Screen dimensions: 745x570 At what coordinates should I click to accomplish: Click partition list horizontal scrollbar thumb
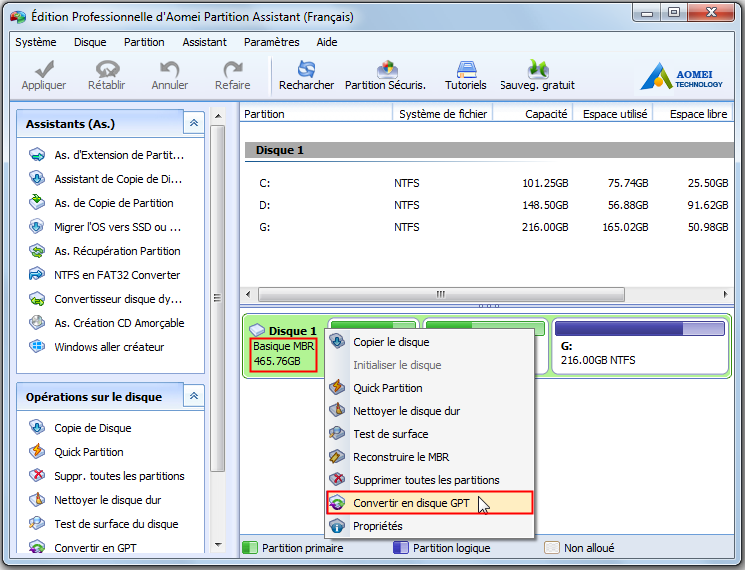tap(441, 294)
